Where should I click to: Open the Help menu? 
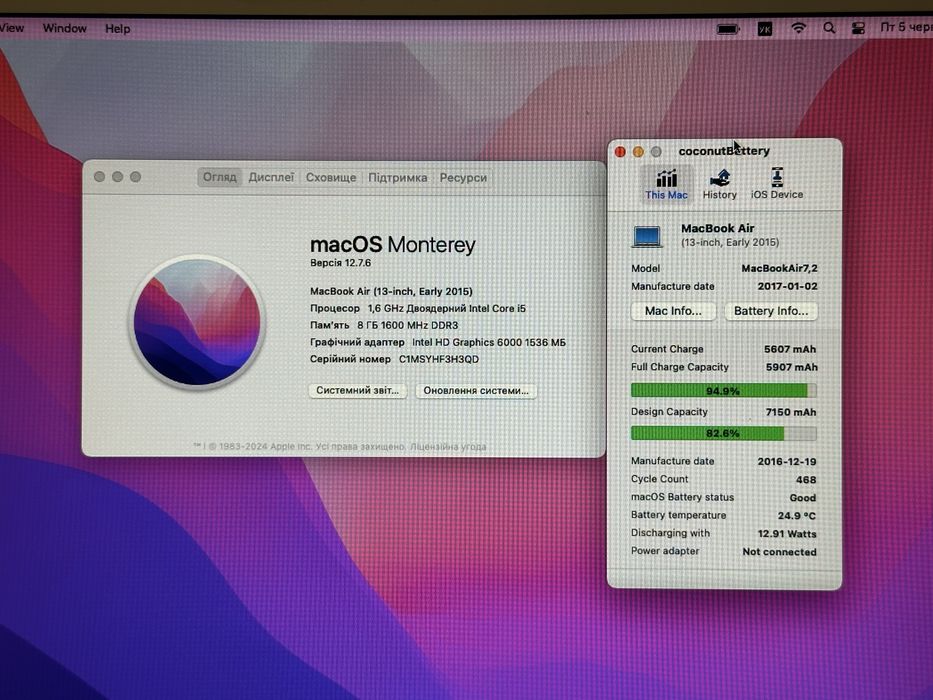(x=117, y=29)
